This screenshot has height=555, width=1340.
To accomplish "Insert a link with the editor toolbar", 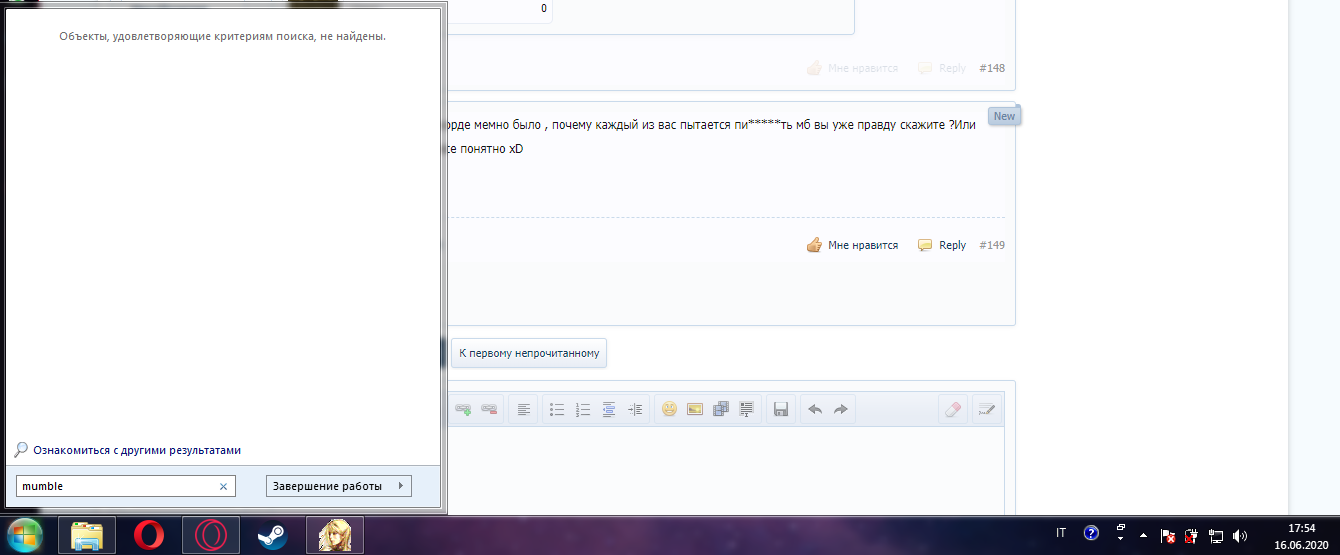I will point(463,409).
